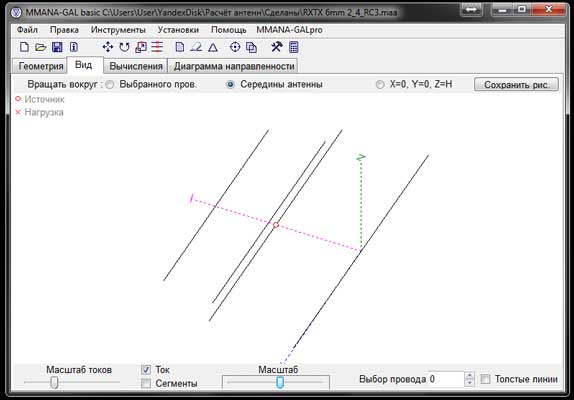Open the triangle tool icon
574x400 pixels.
click(213, 47)
